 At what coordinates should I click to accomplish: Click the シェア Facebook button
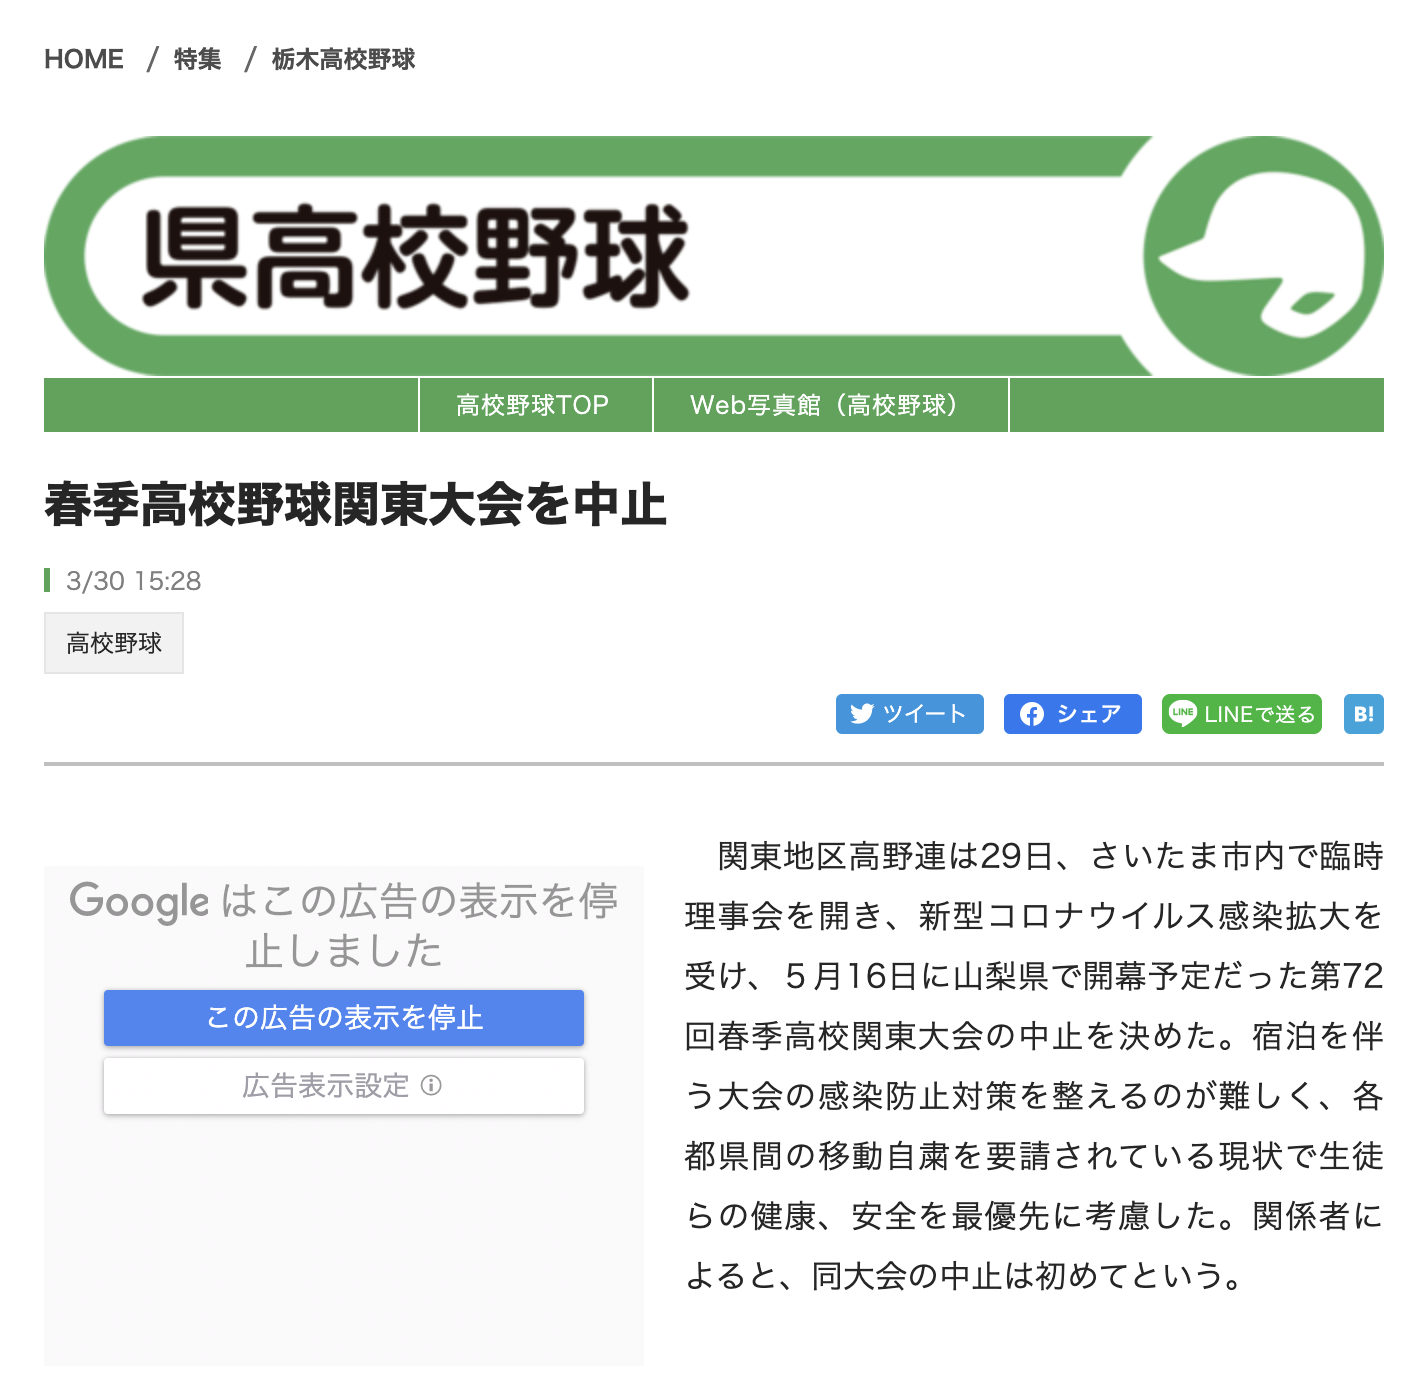tap(1073, 714)
